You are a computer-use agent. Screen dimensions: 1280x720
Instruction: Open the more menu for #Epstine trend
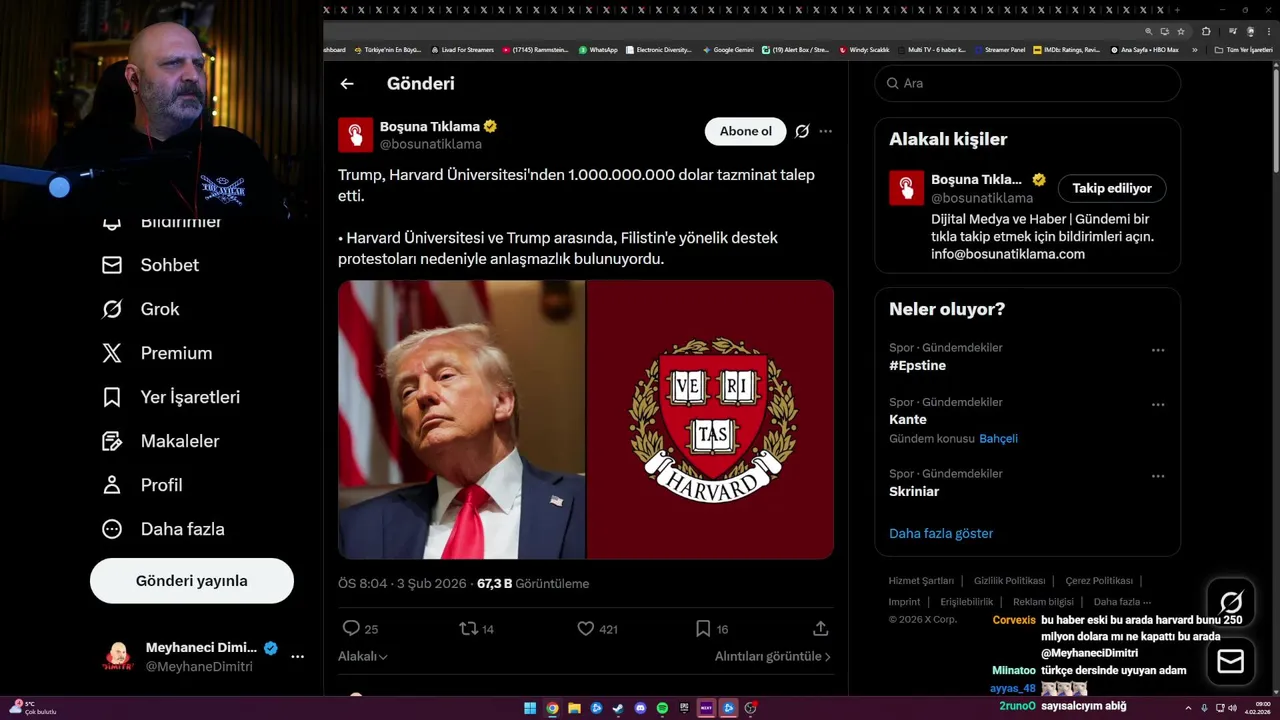point(1158,350)
